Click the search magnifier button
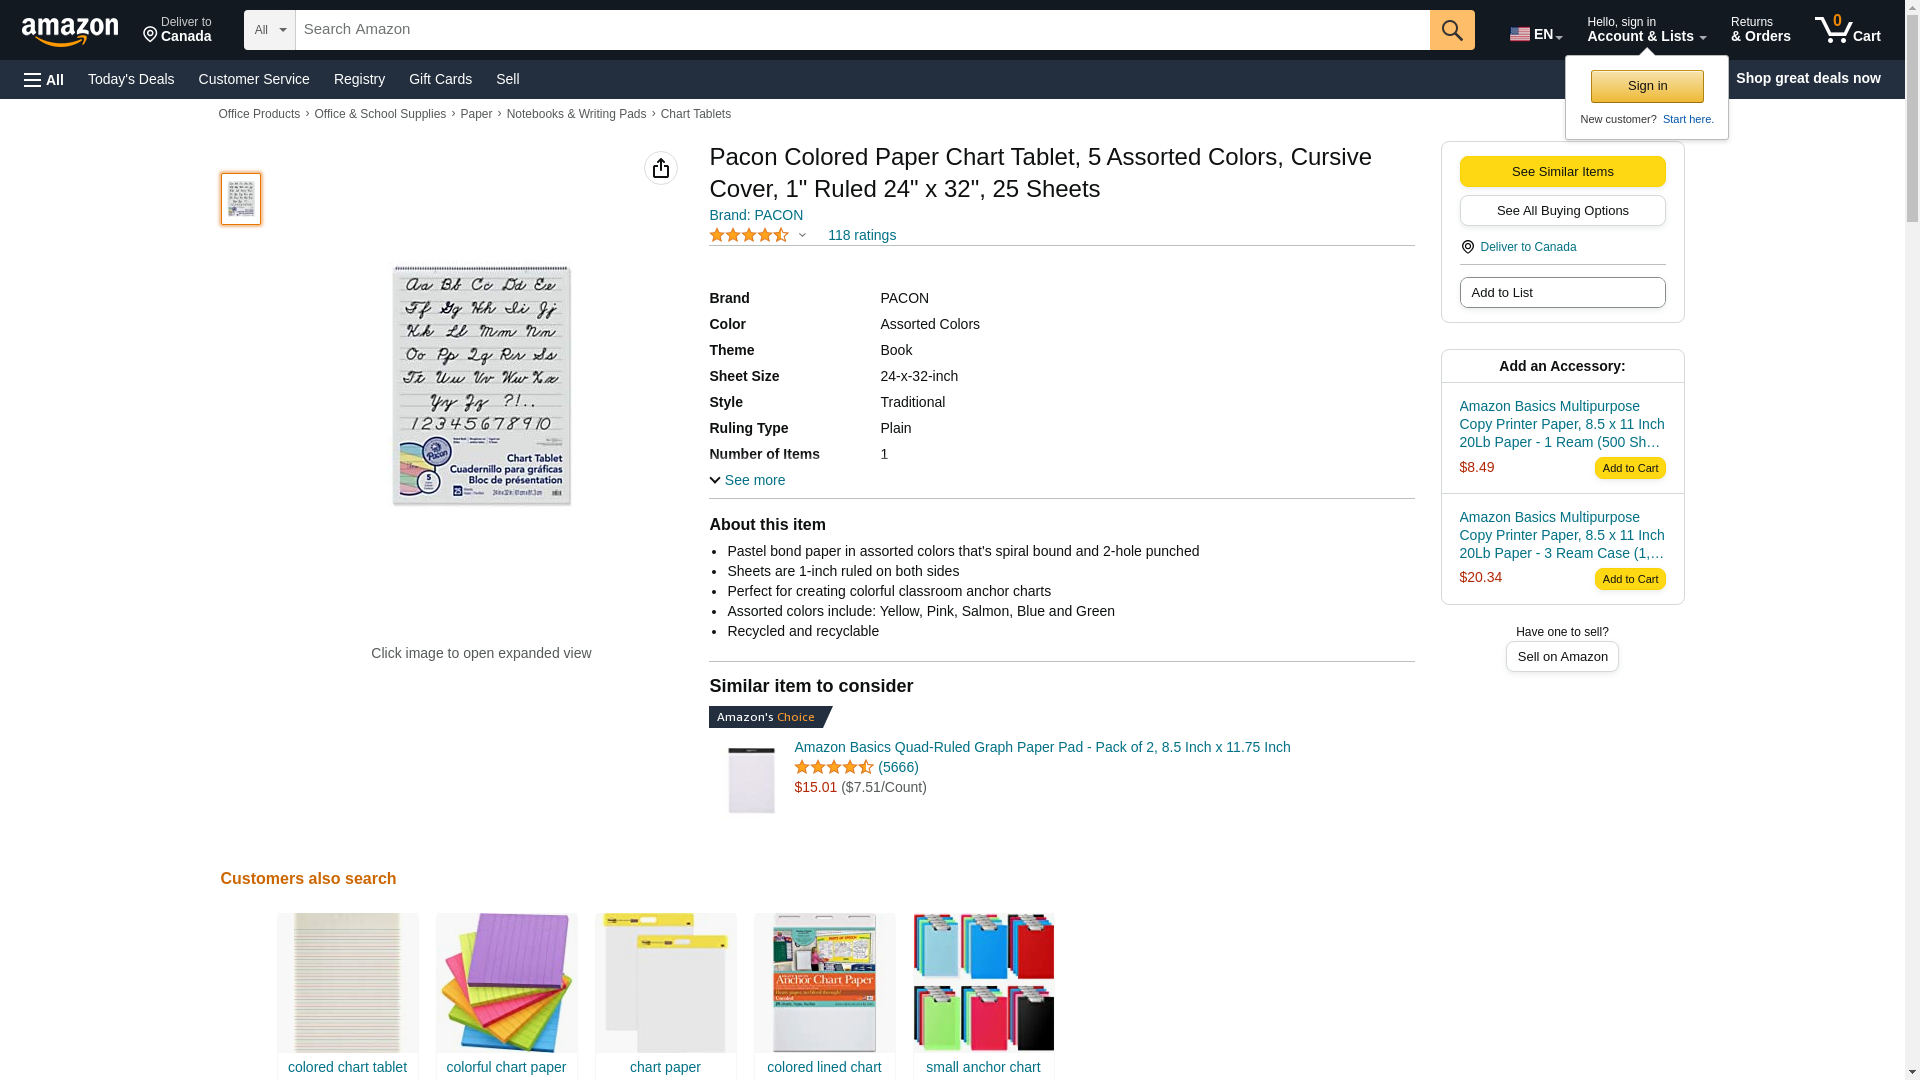1920x1080 pixels. [1452, 30]
